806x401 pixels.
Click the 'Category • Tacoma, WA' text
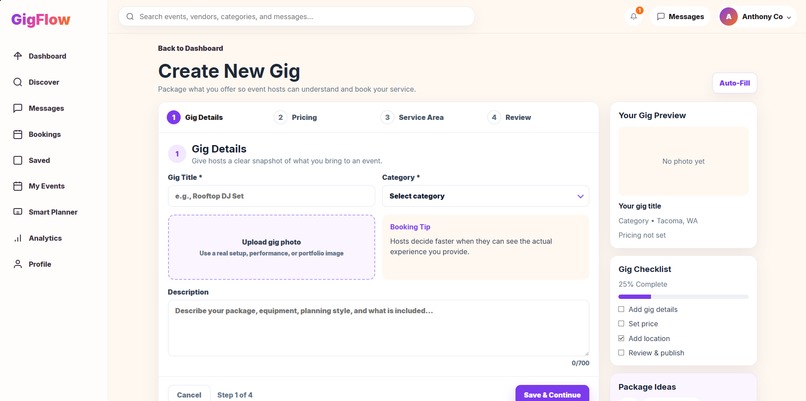pos(658,221)
